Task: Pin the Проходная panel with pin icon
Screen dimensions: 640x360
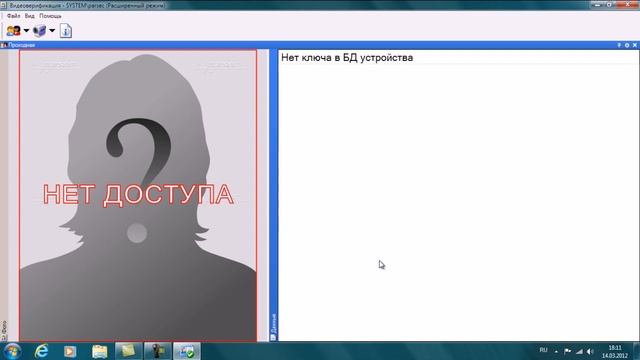Action: click(x=619, y=45)
